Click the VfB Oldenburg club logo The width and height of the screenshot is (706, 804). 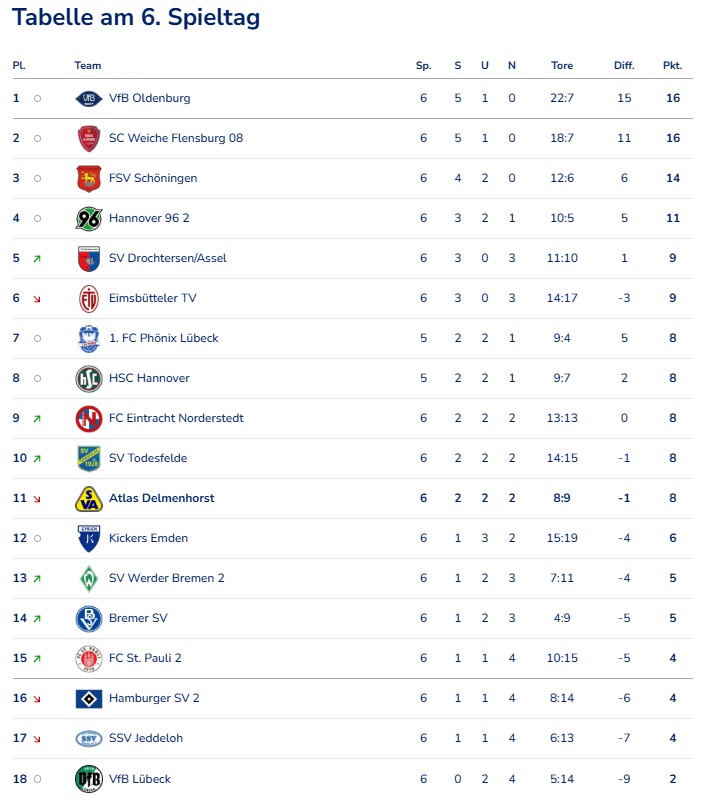89,98
